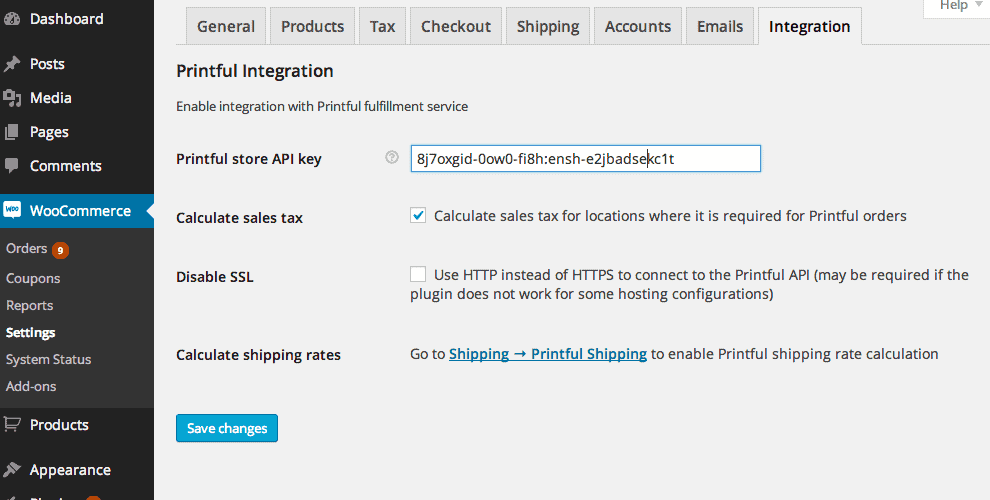Click the WooCommerce logo icon
This screenshot has width=990, height=500.
12,210
